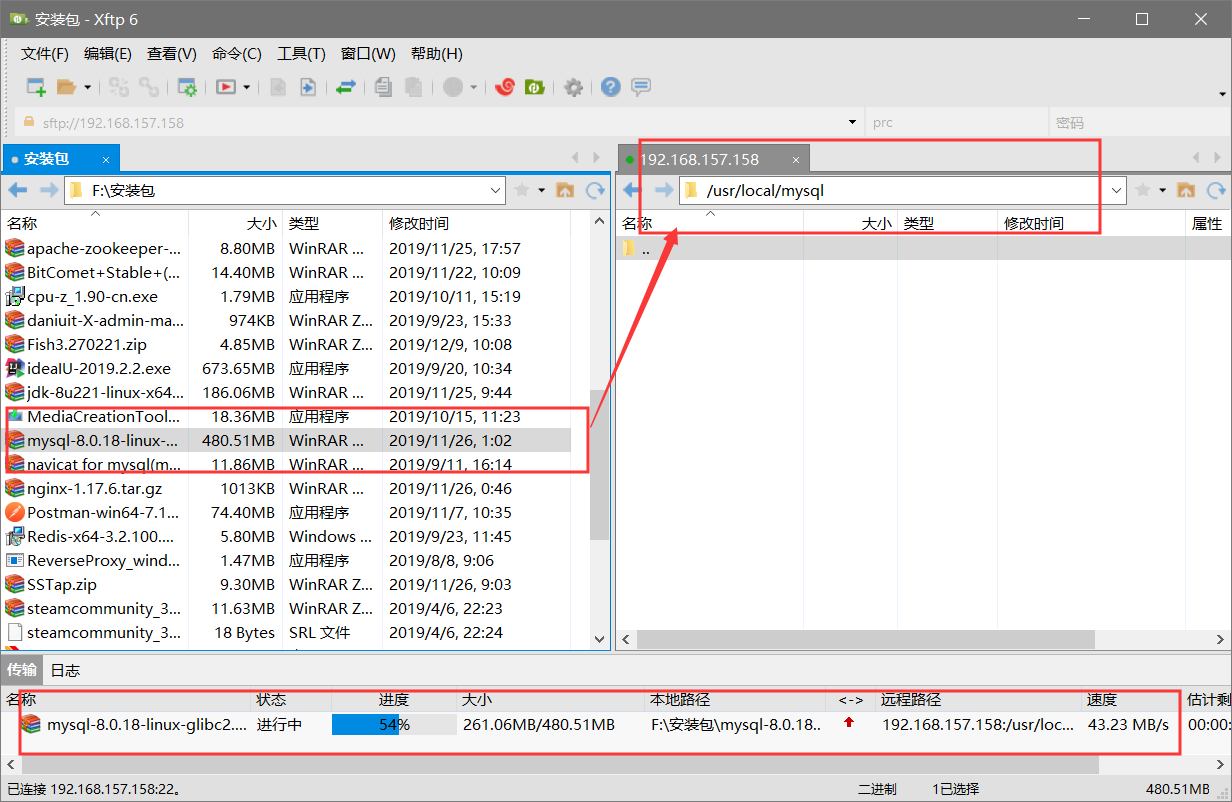Expand the F:\安装包 path dropdown
This screenshot has height=802, width=1232.
point(496,190)
